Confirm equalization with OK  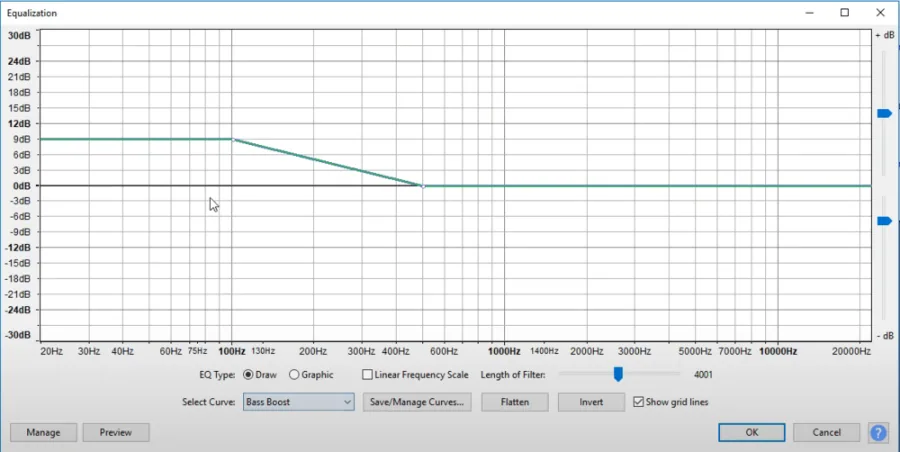point(752,432)
